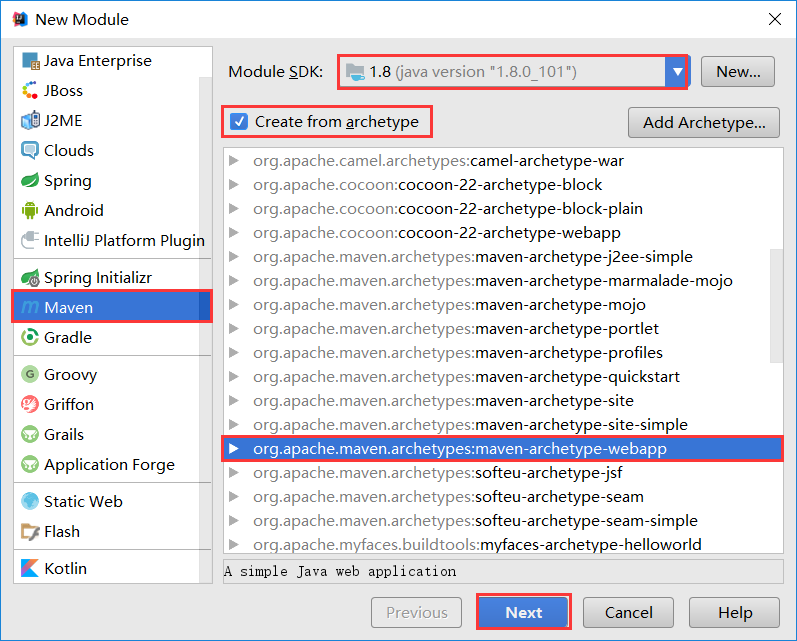The height and width of the screenshot is (641, 797).
Task: Click the module type list scrollbar
Action: [206, 330]
